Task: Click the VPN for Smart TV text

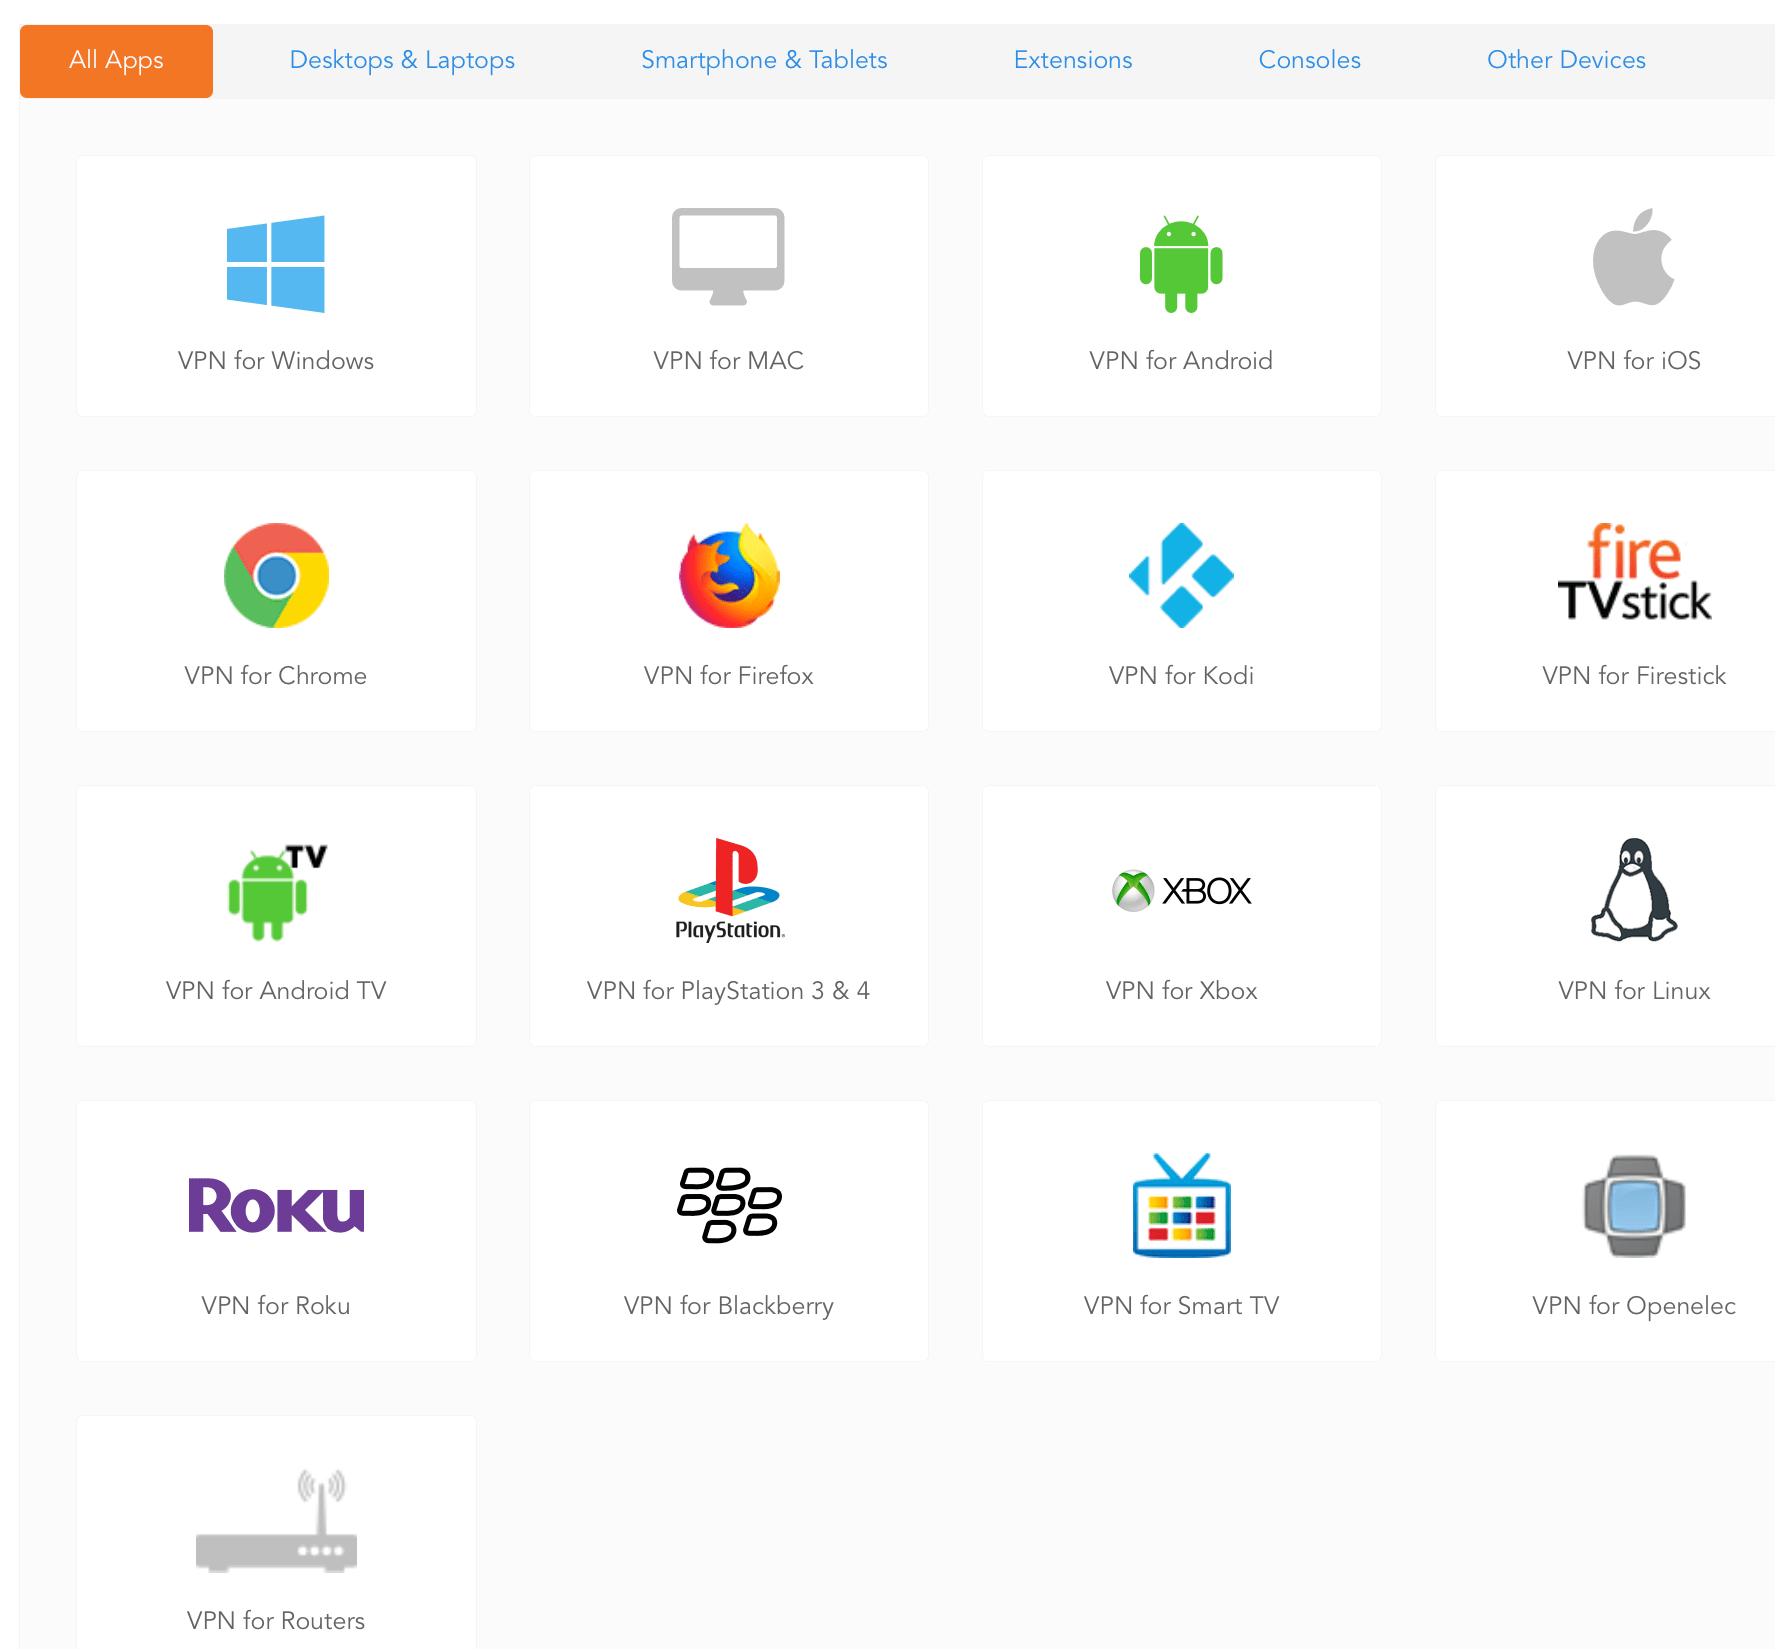Action: [x=1181, y=1305]
